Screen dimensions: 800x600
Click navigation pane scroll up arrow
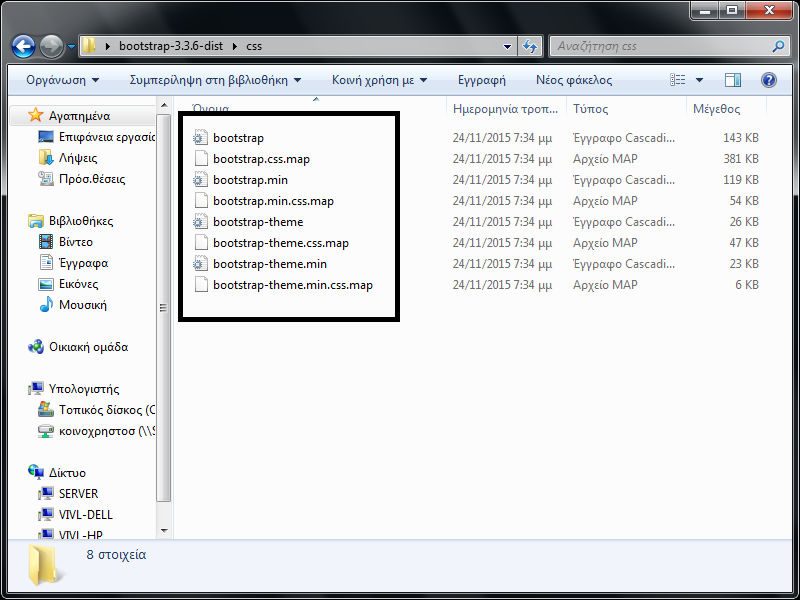[164, 105]
